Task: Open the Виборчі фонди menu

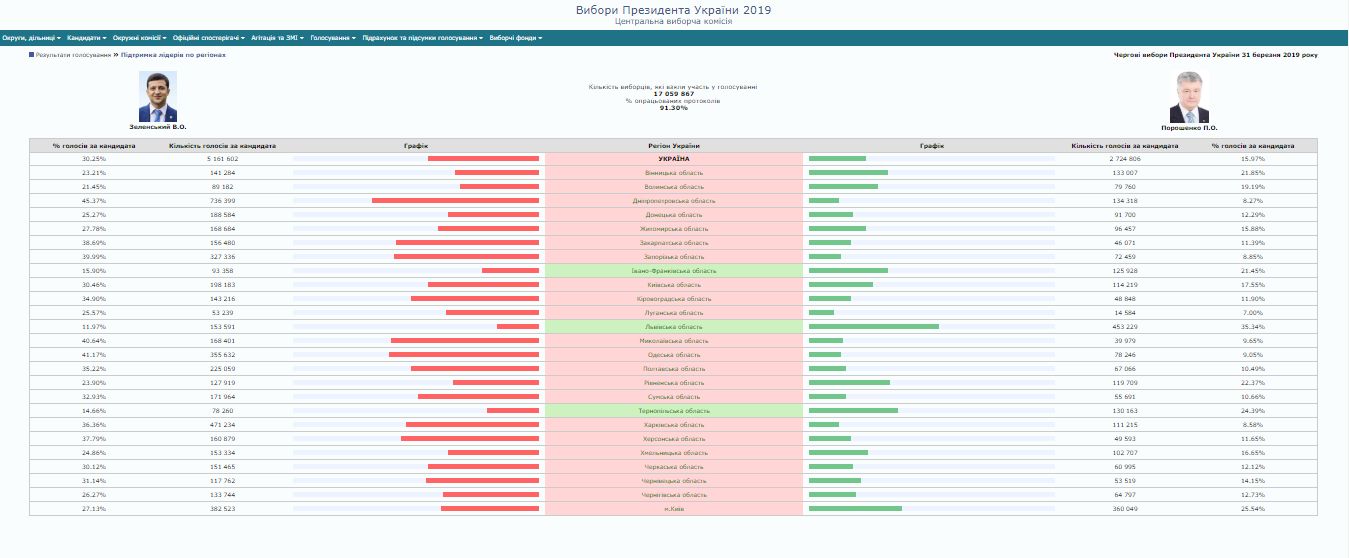Action: pyautogui.click(x=516, y=38)
